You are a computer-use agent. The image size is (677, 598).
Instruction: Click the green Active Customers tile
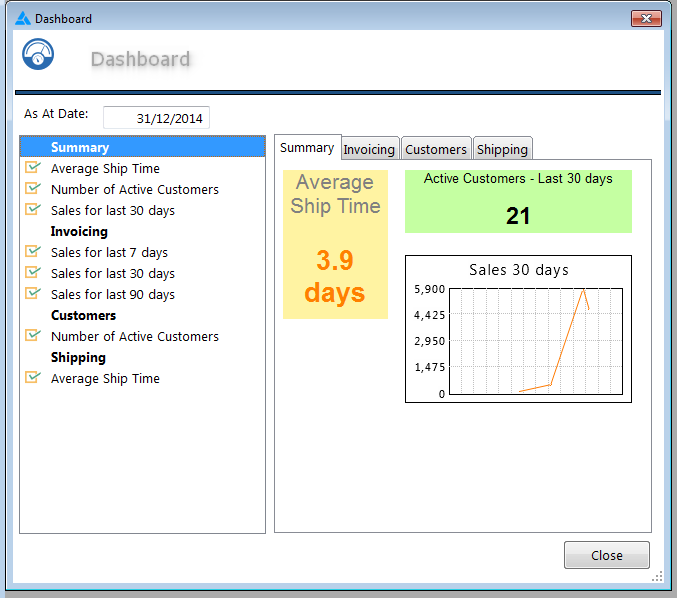click(x=518, y=202)
